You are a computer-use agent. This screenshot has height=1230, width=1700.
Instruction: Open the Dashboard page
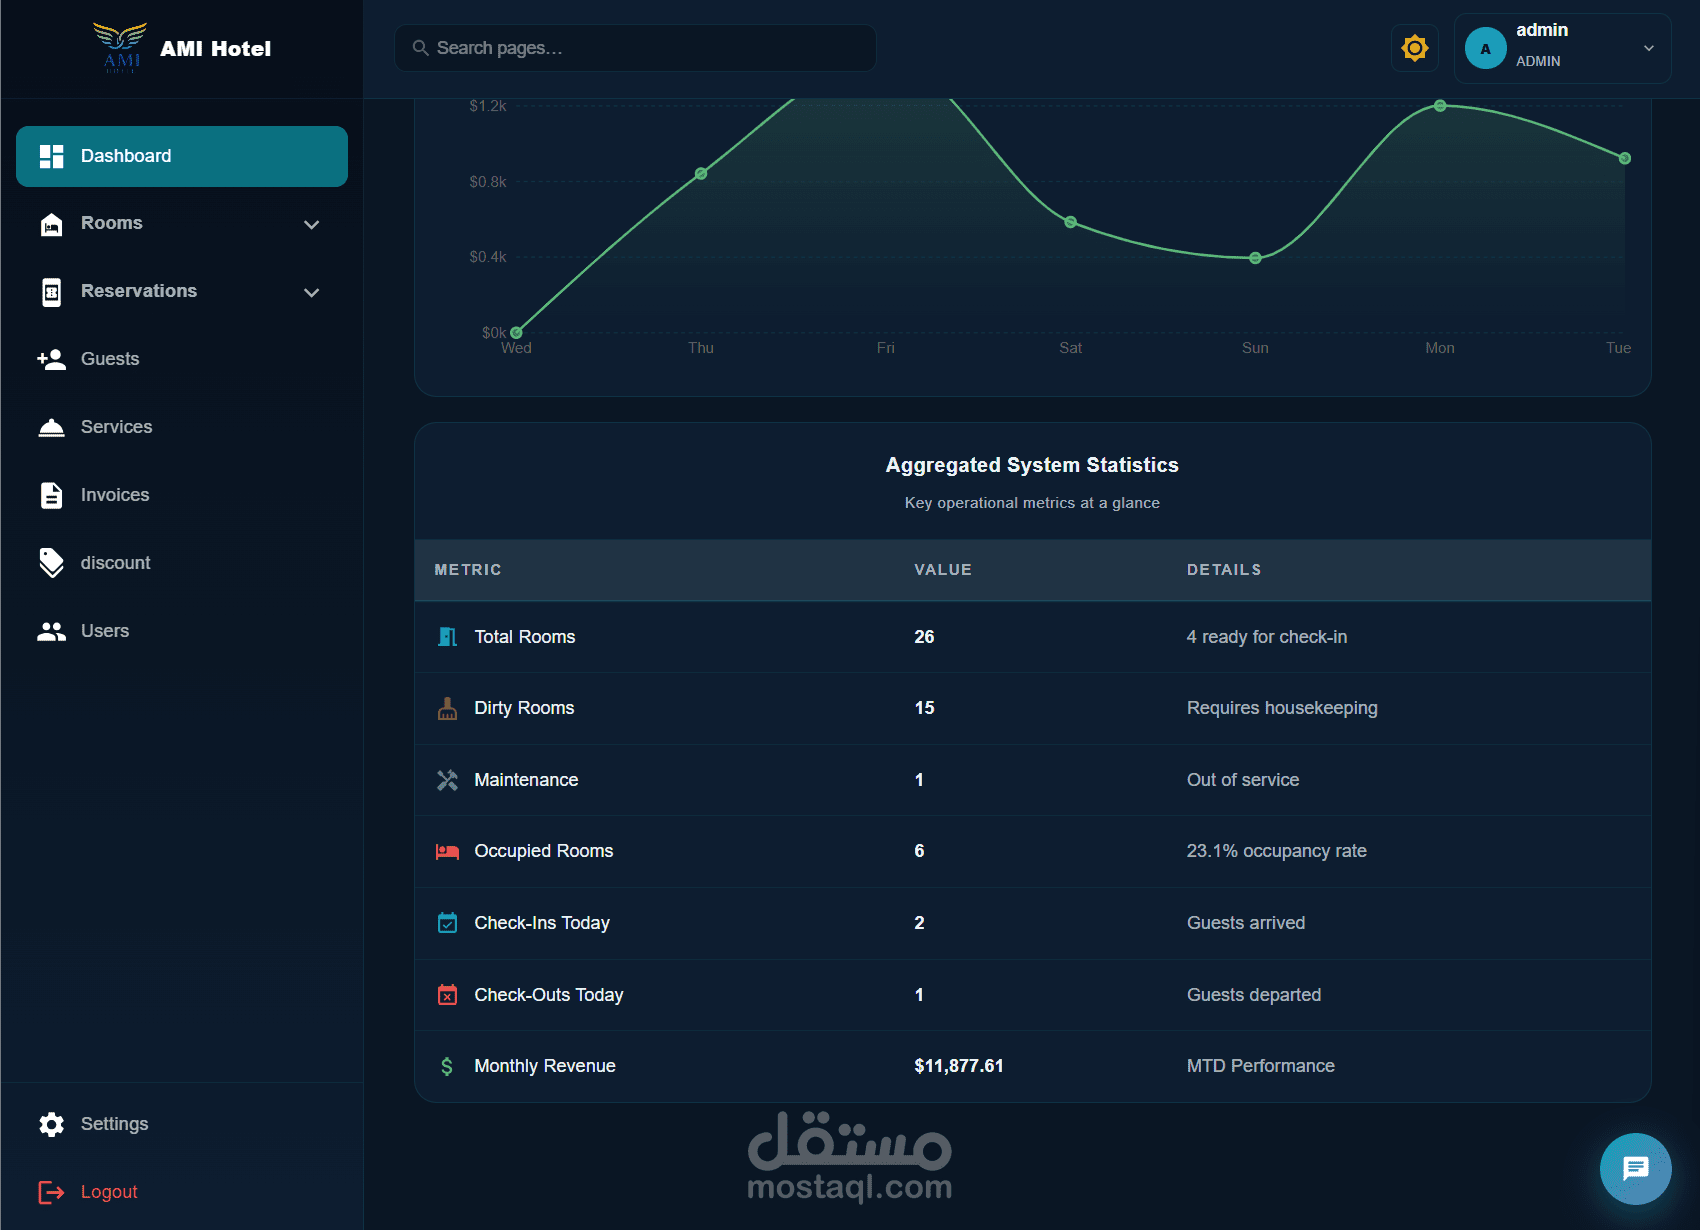[182, 156]
